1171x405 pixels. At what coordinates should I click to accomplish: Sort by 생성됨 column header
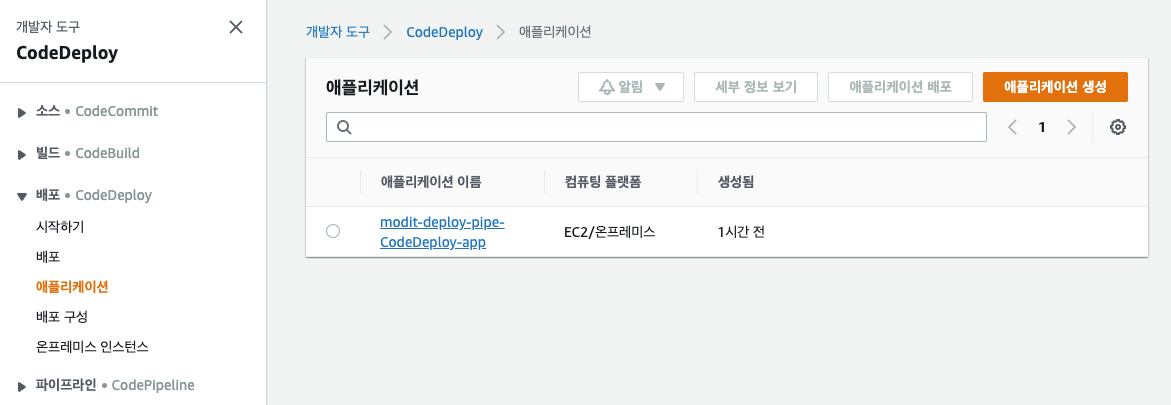pos(736,182)
